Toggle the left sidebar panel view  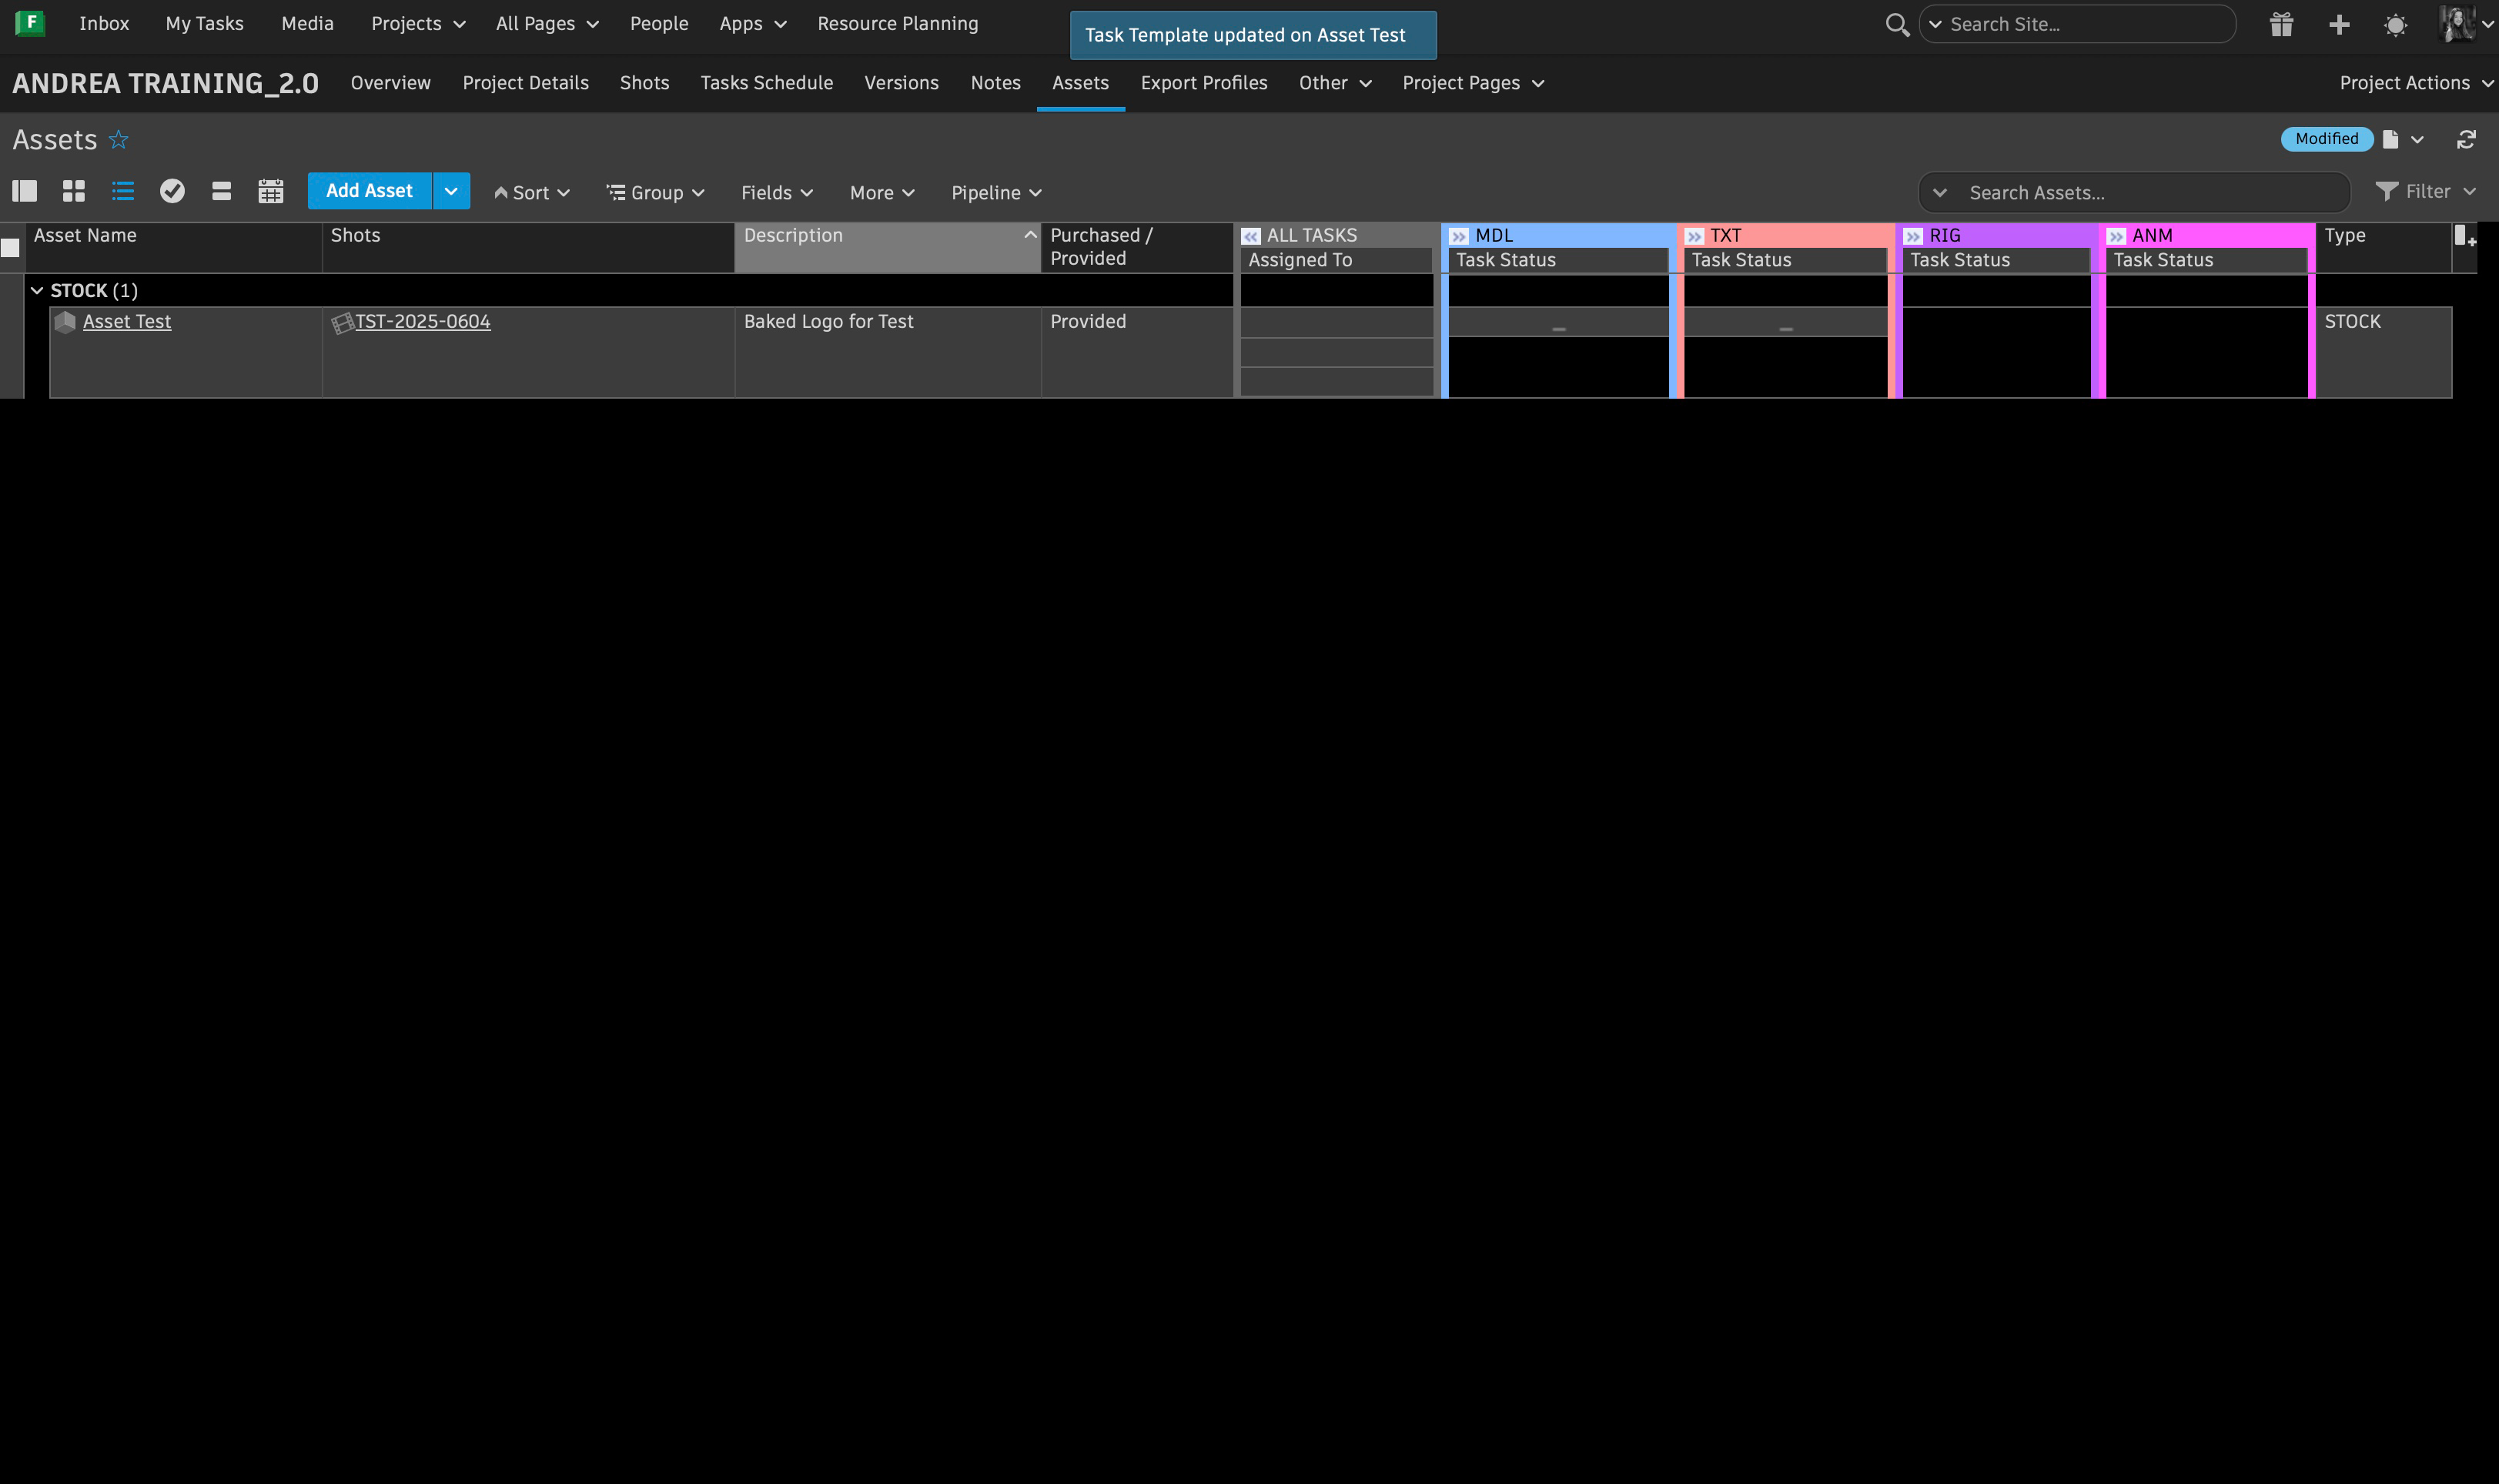(25, 191)
